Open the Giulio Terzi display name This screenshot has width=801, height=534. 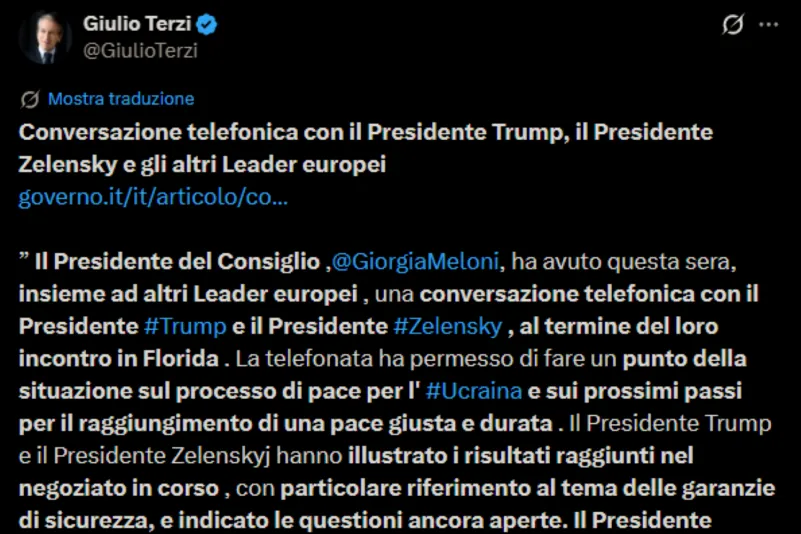click(136, 25)
